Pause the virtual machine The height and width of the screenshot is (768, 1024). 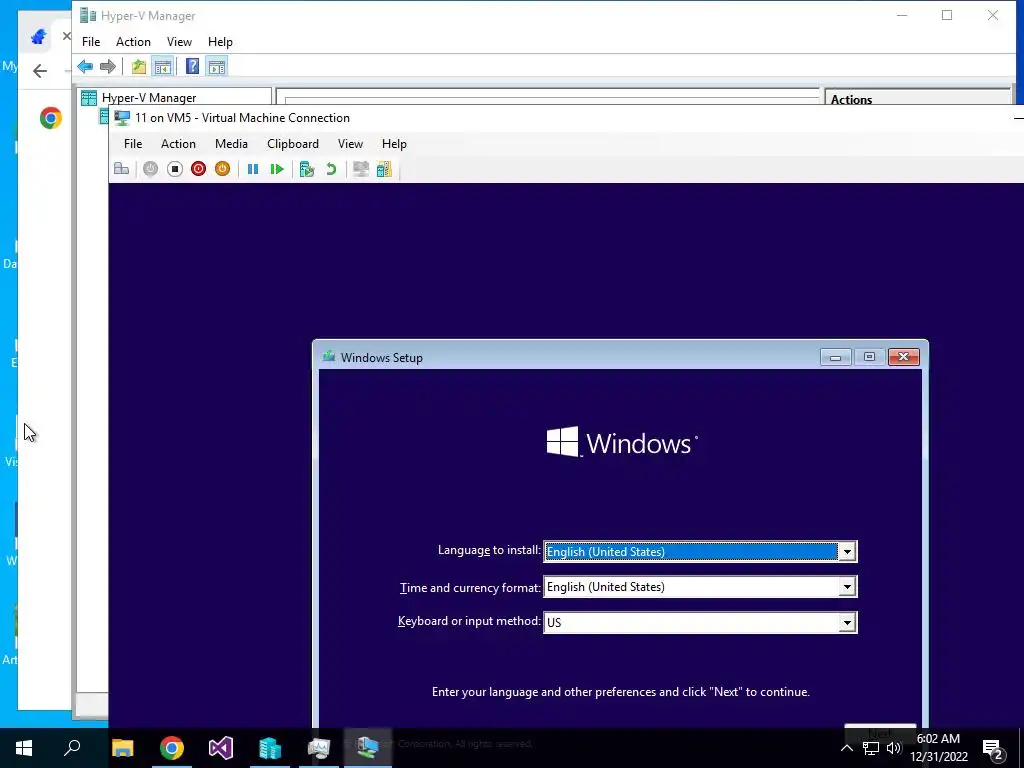tap(253, 169)
